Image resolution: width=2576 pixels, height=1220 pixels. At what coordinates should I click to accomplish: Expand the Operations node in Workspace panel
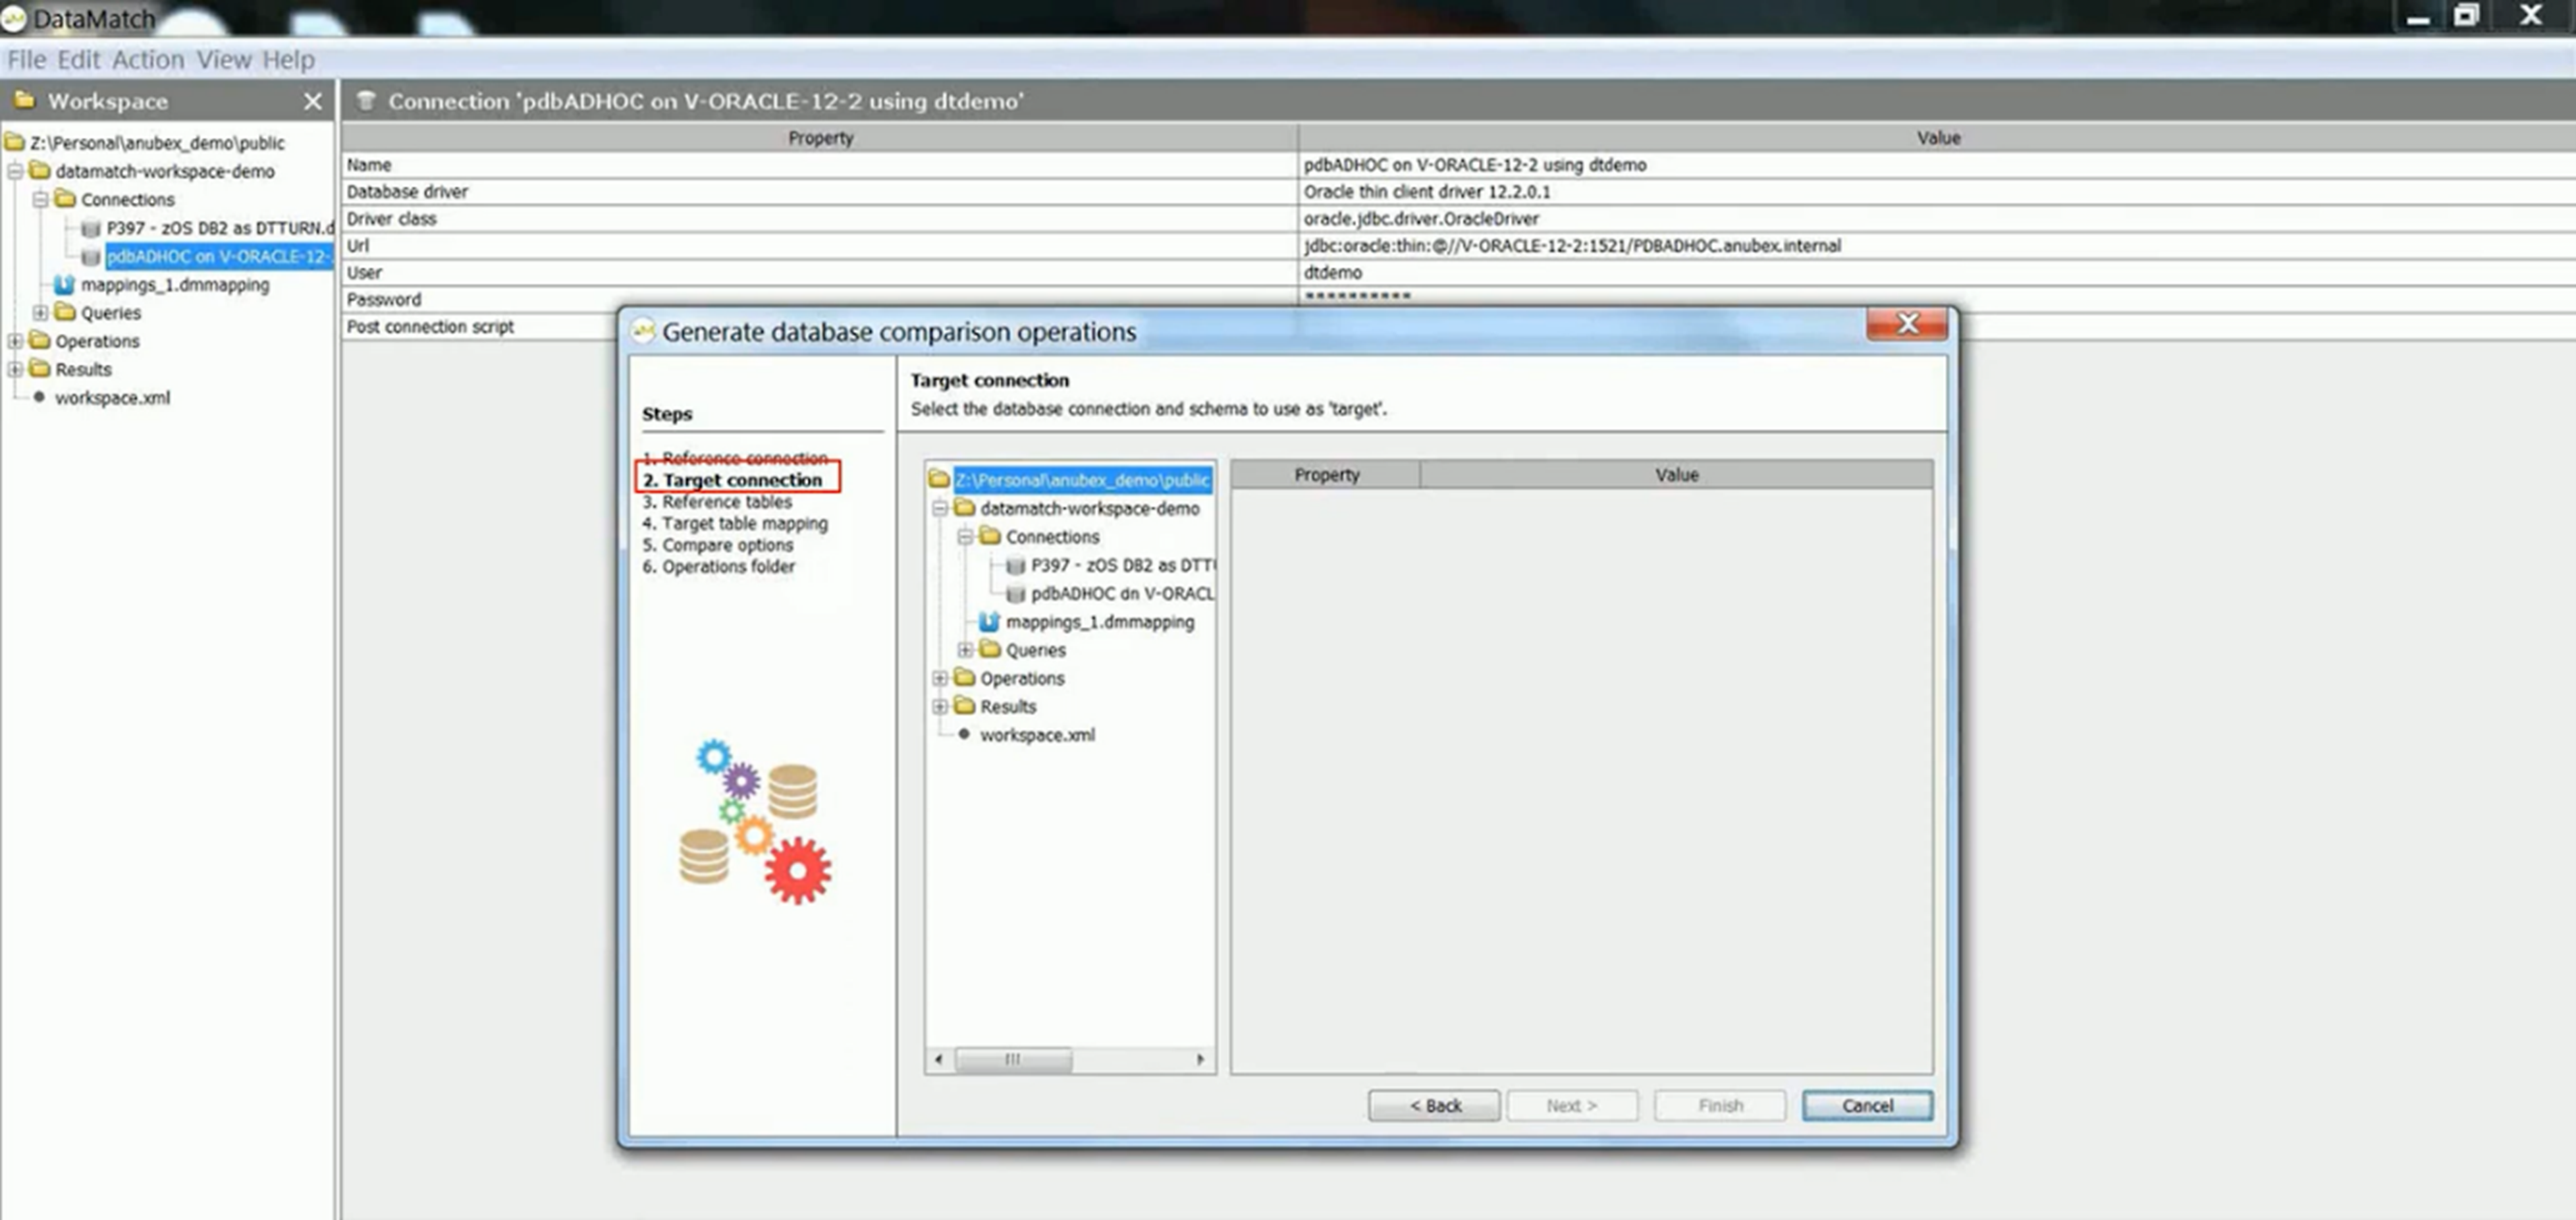[x=15, y=341]
